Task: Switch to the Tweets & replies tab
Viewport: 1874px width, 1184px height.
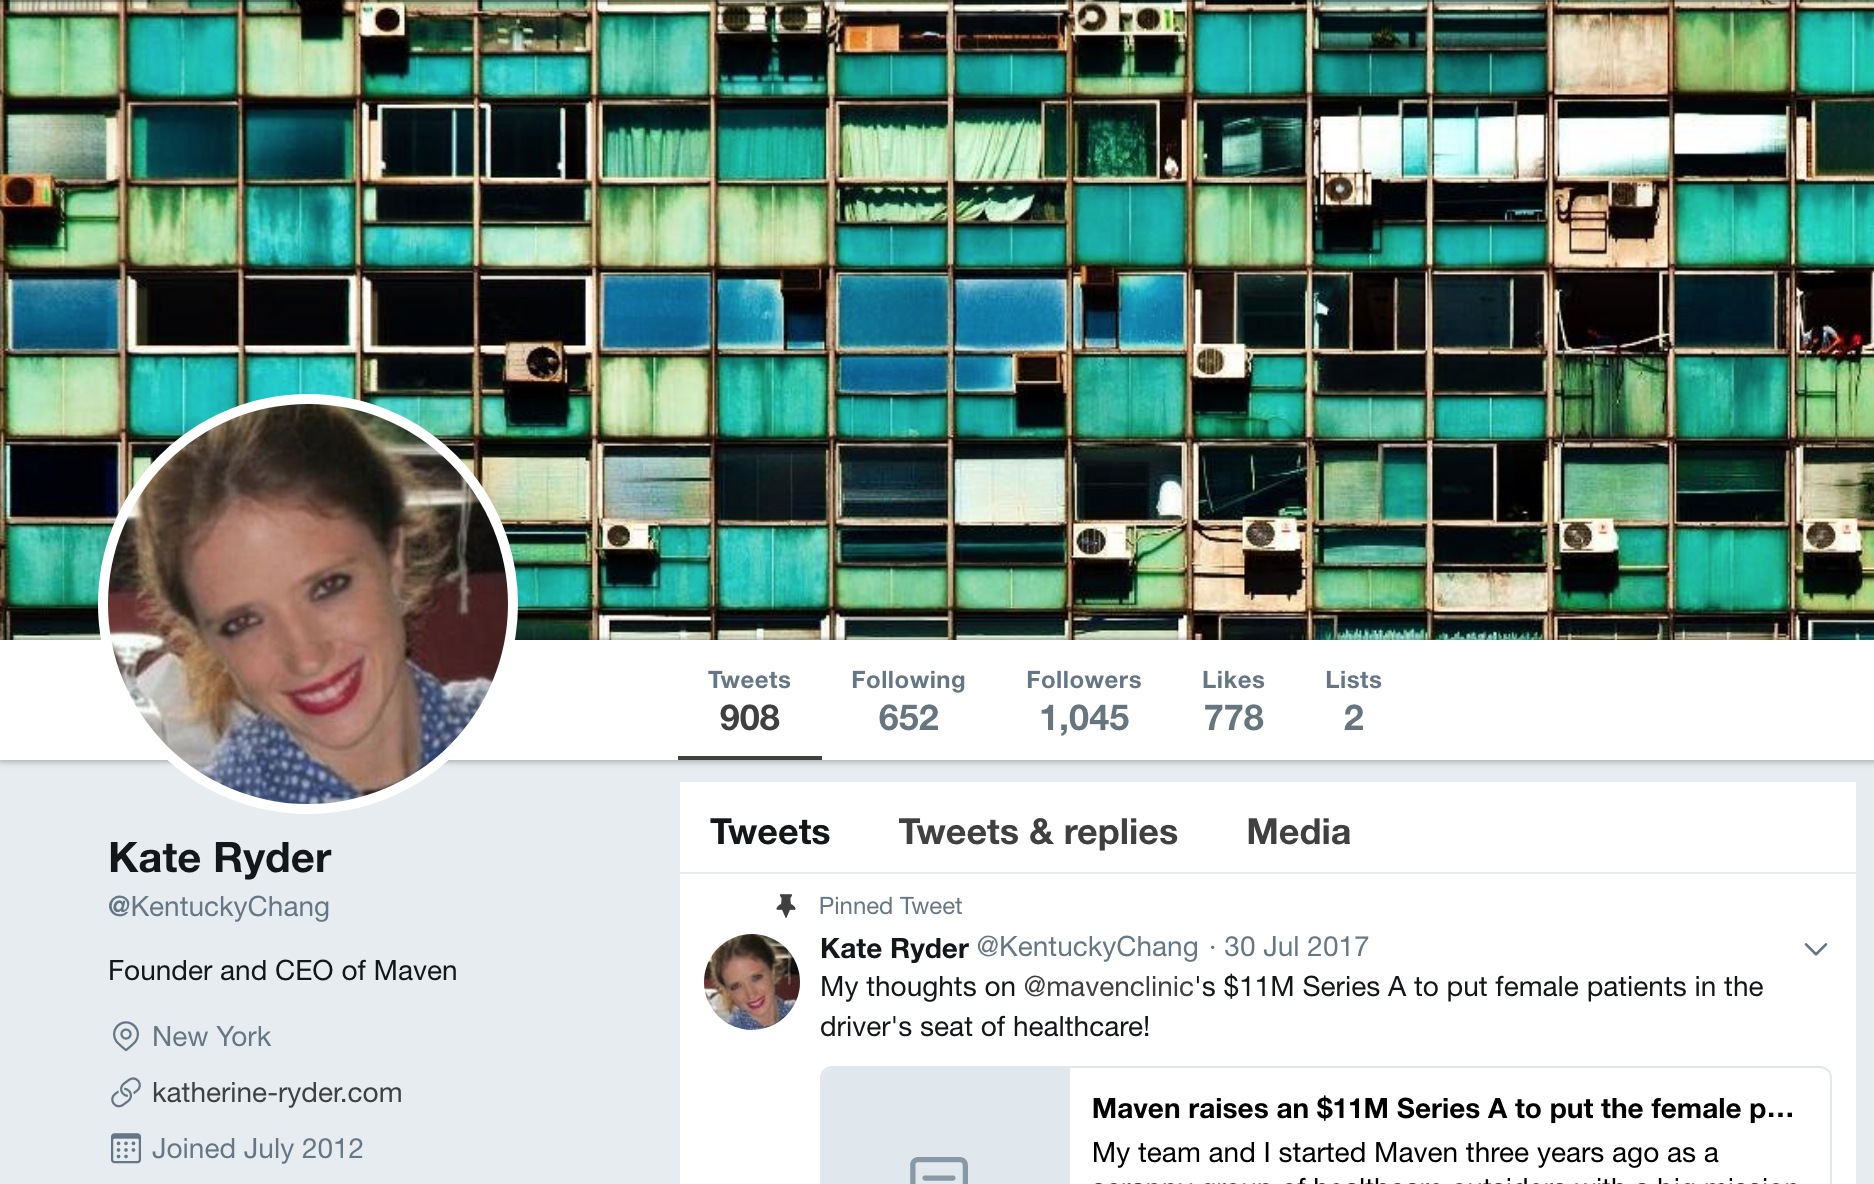Action: pyautogui.click(x=1038, y=832)
